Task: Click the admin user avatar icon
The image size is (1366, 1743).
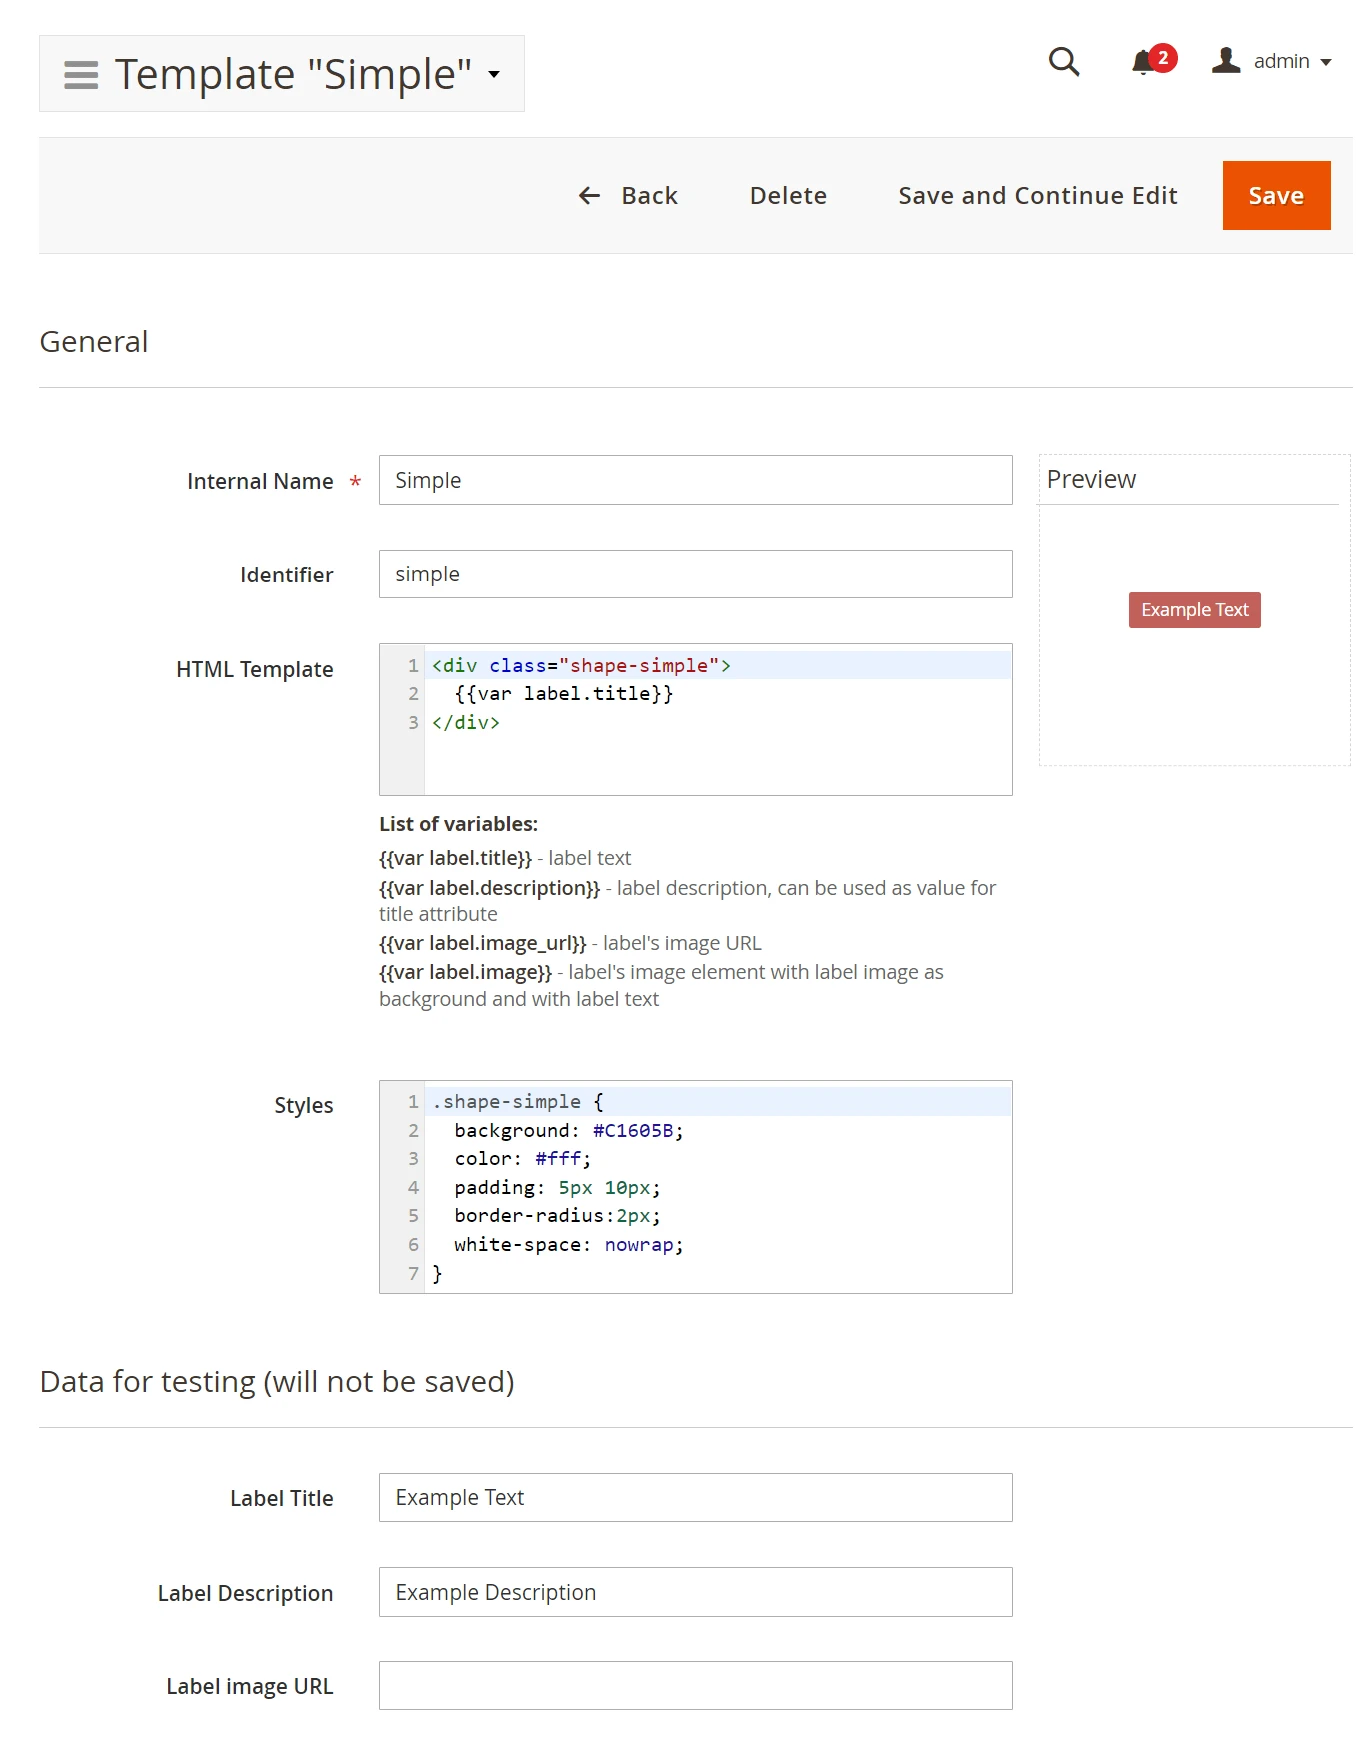Action: pyautogui.click(x=1226, y=61)
